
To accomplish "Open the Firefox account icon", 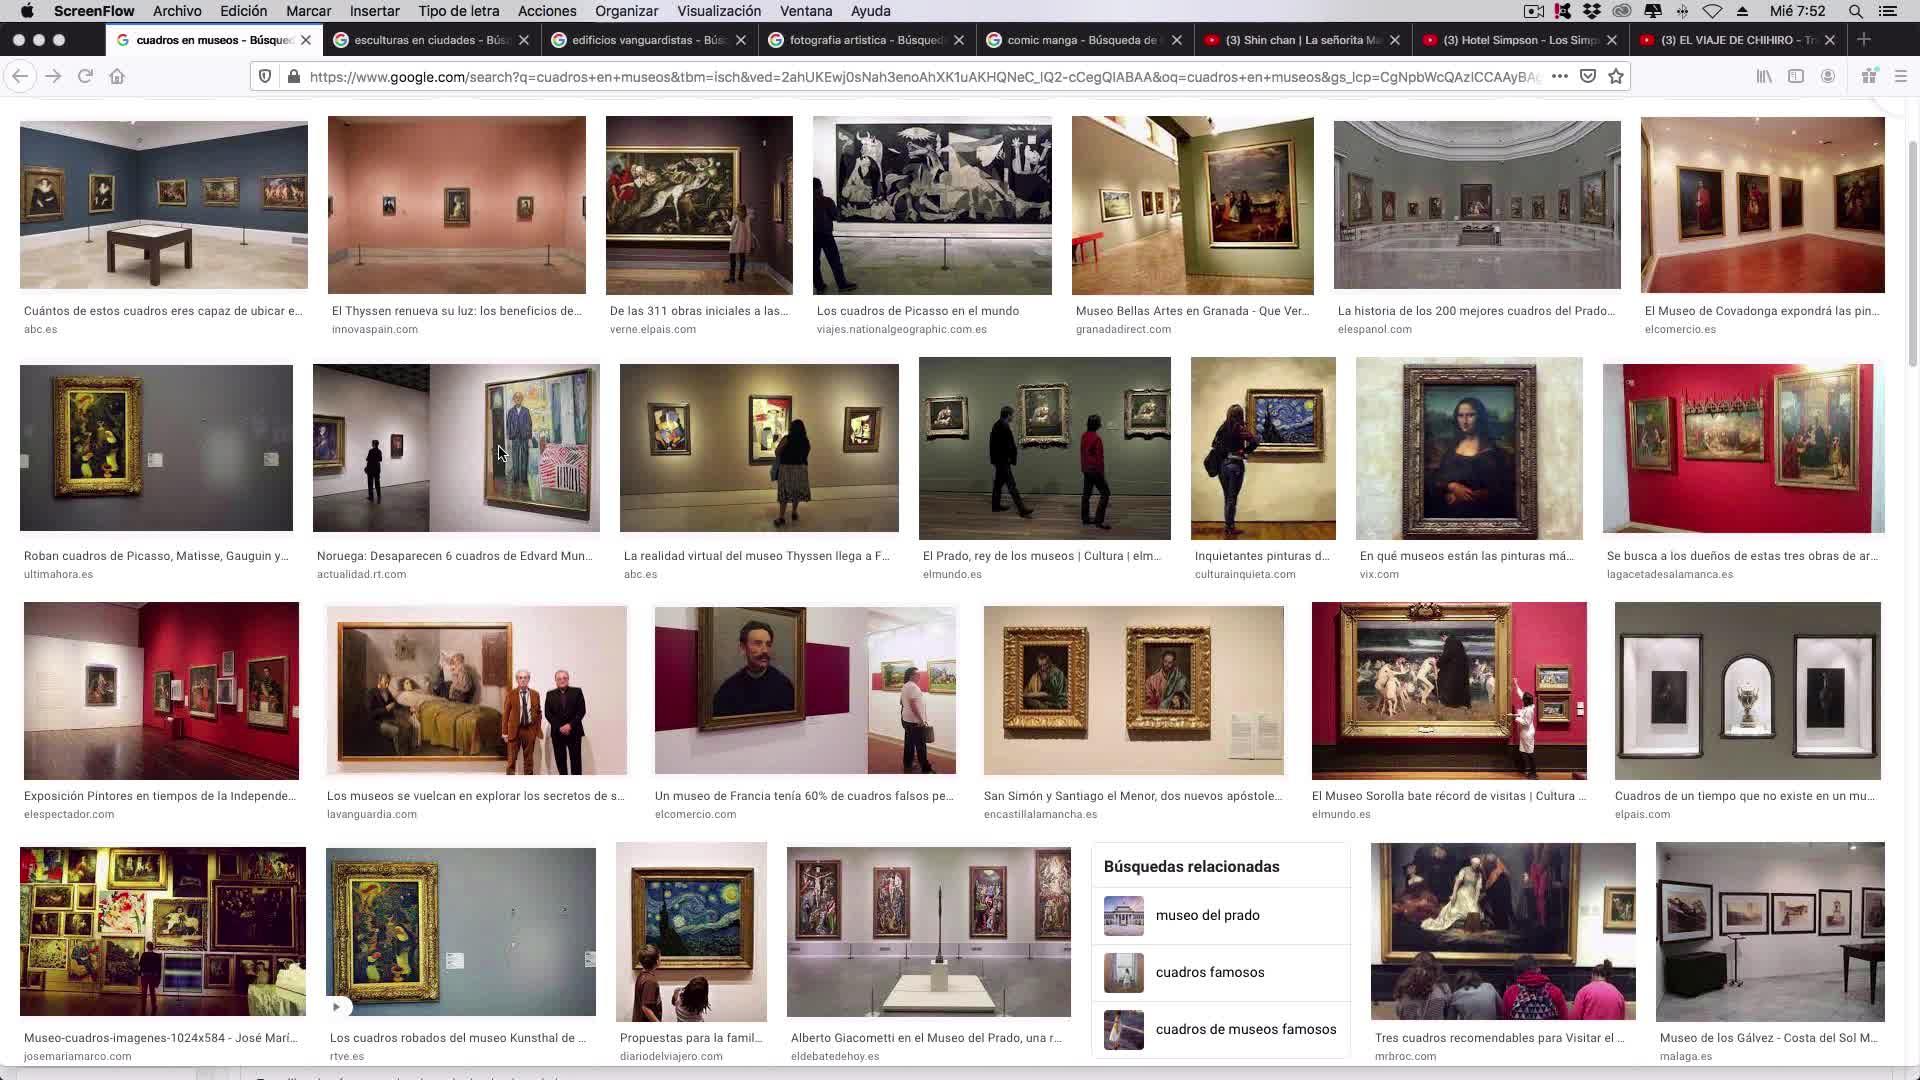I will pos(1828,76).
